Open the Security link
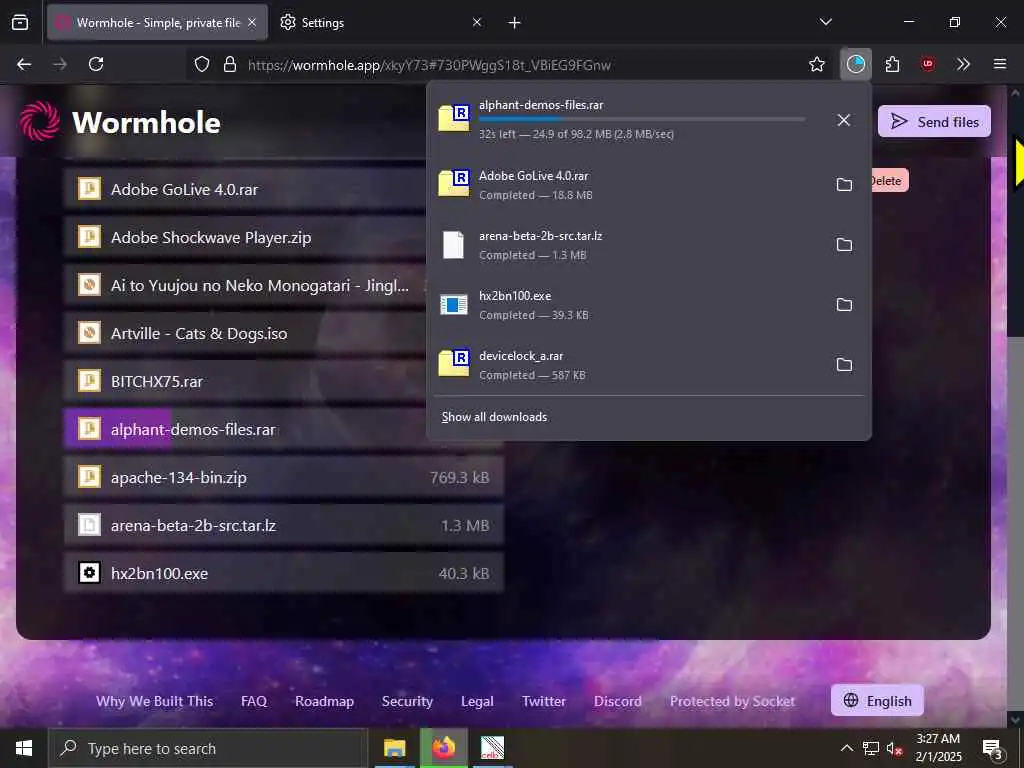 tap(408, 701)
